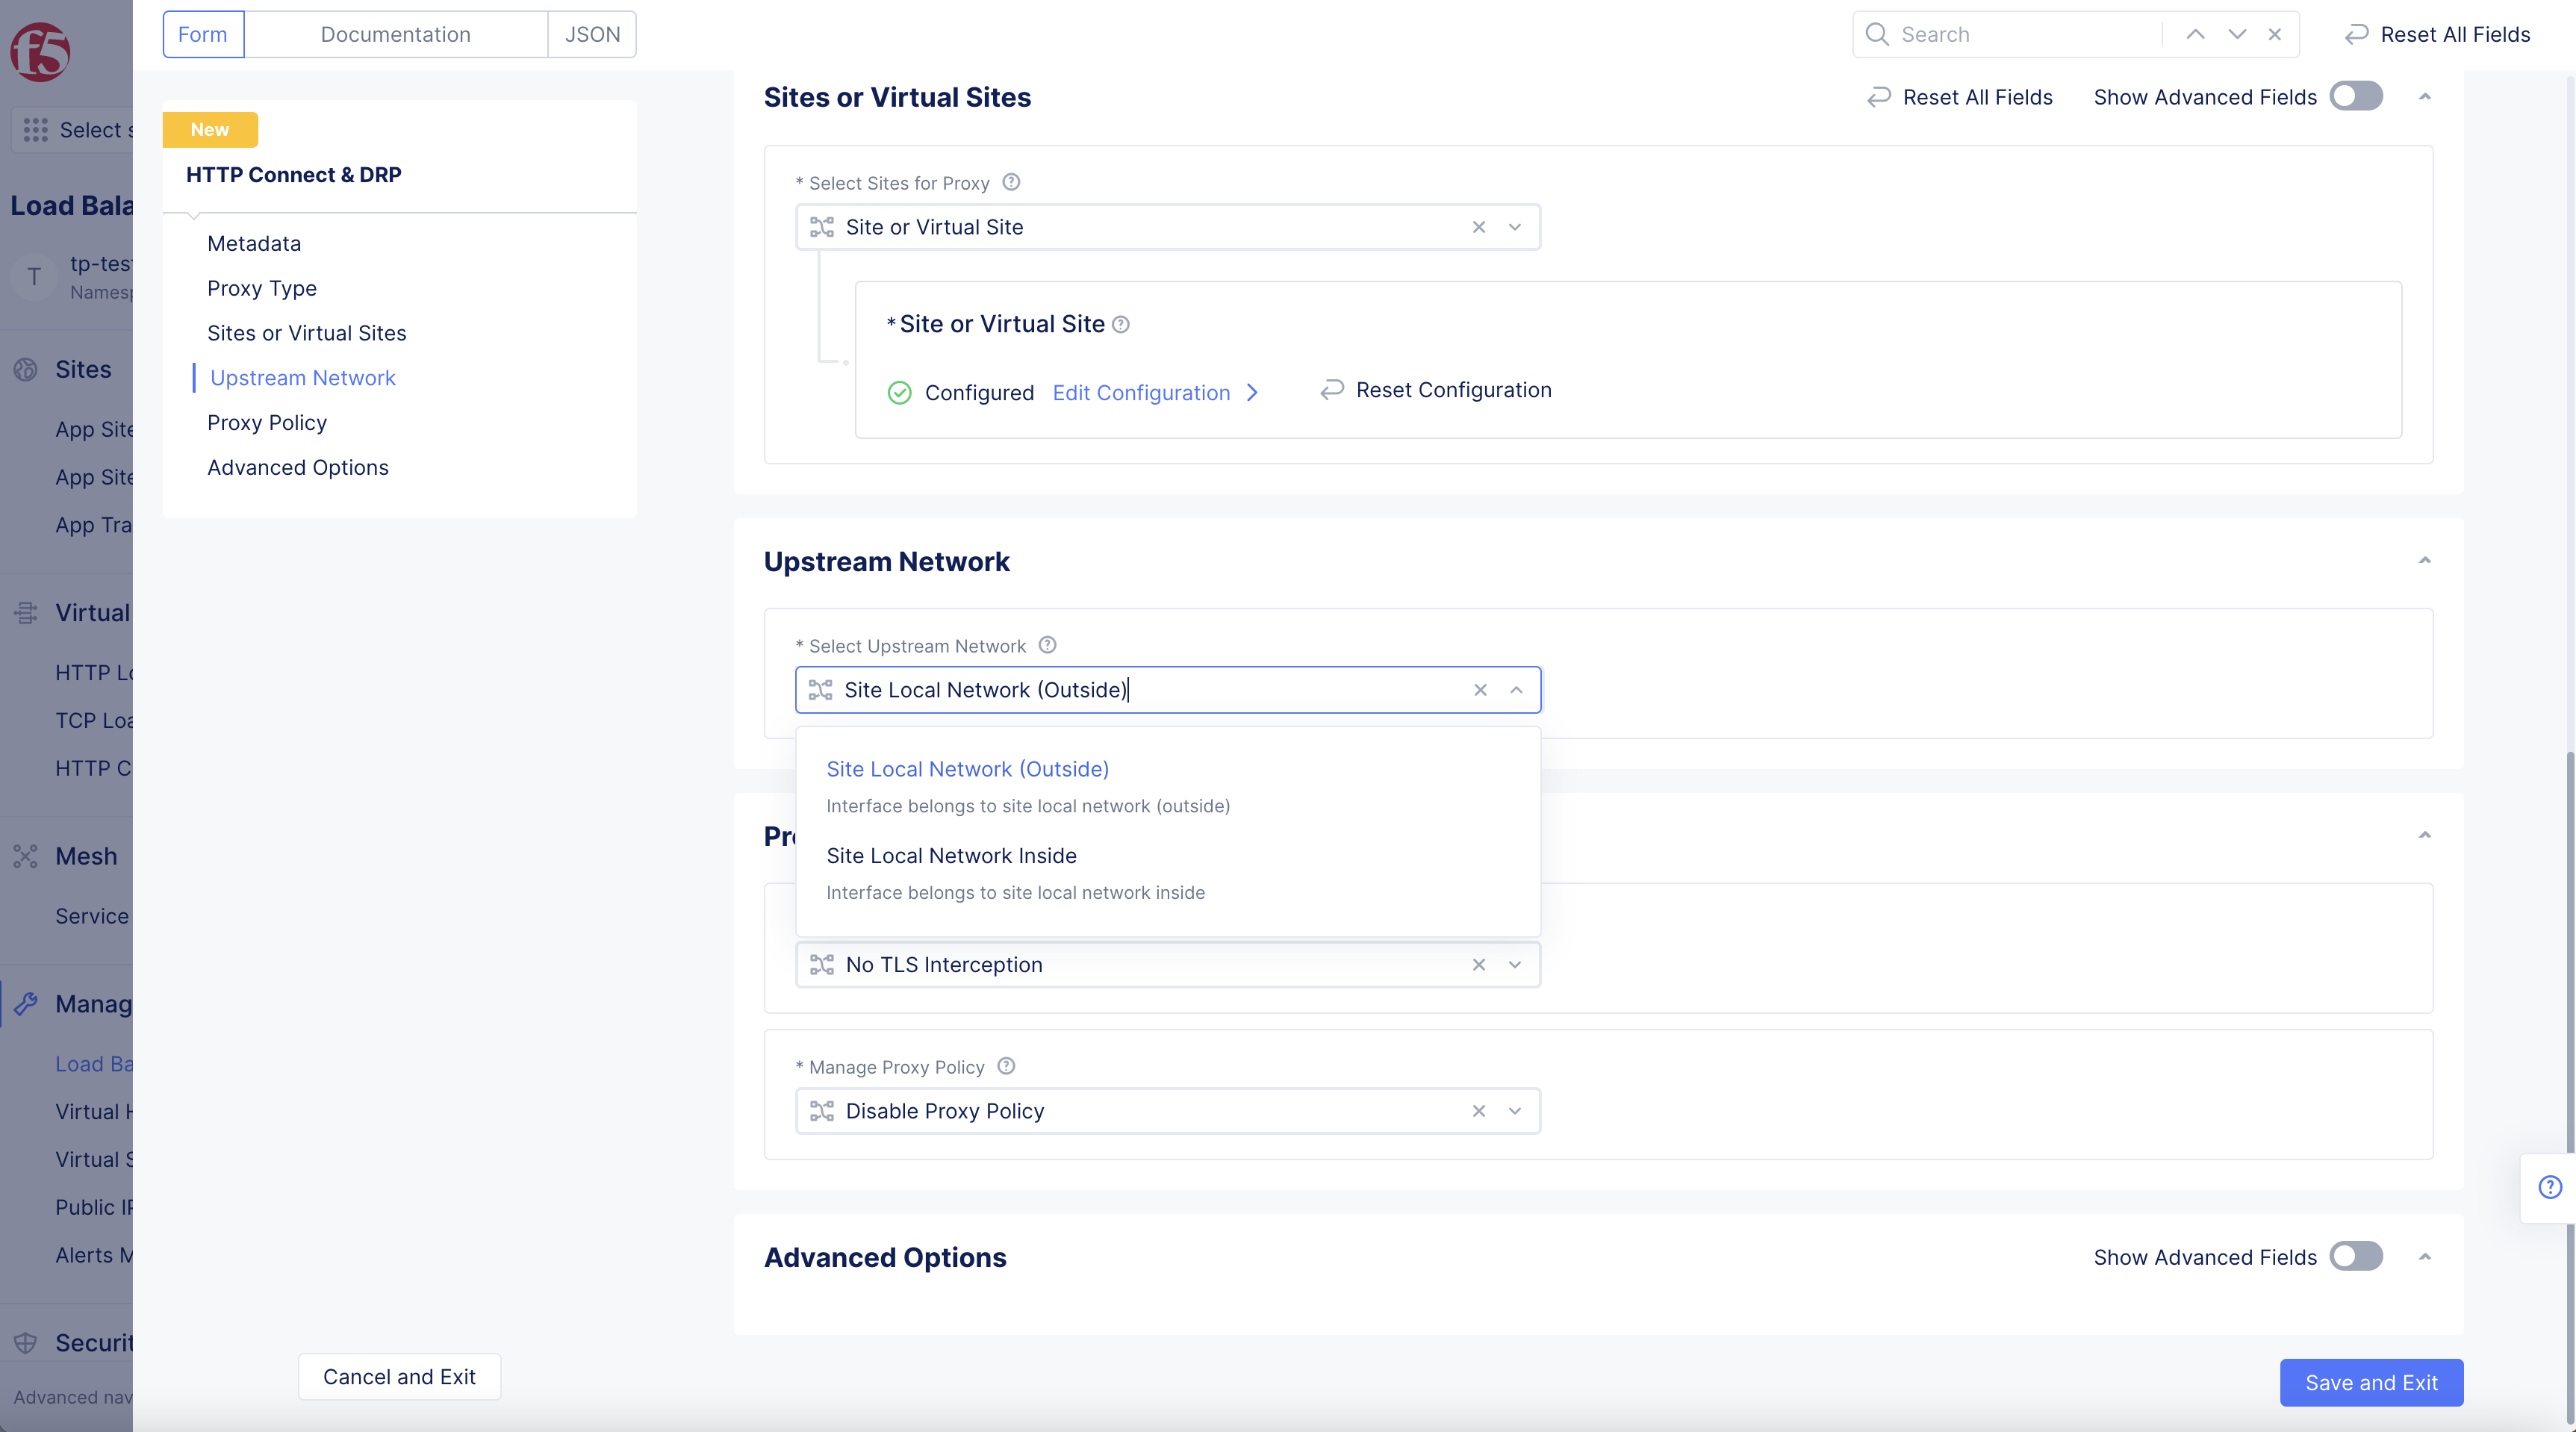Expand the Site or Virtual Site dropdown

(1514, 227)
